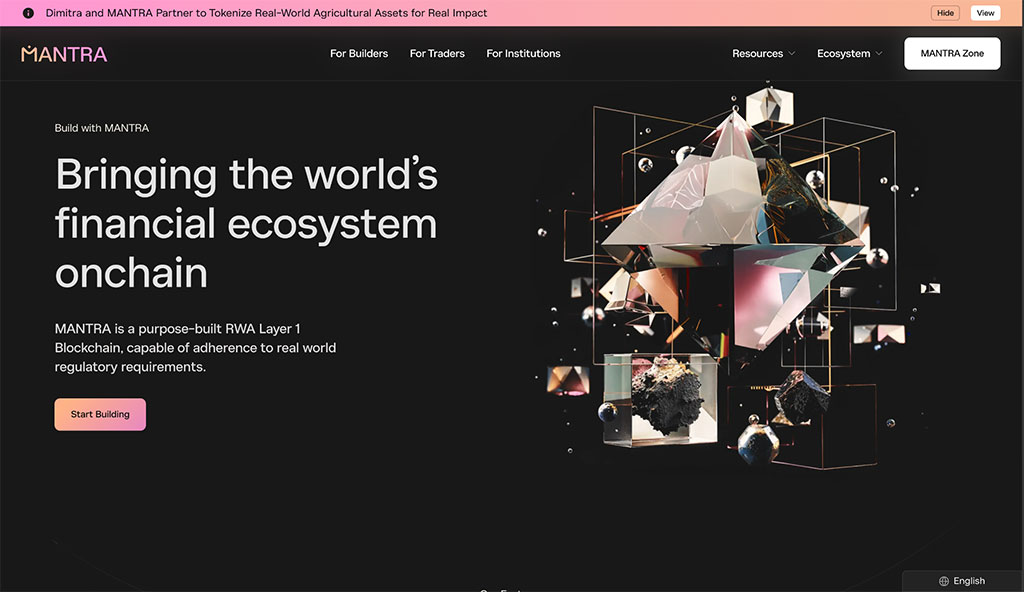Expand the Resources dropdown menu
Image resolution: width=1024 pixels, height=592 pixels.
763,54
